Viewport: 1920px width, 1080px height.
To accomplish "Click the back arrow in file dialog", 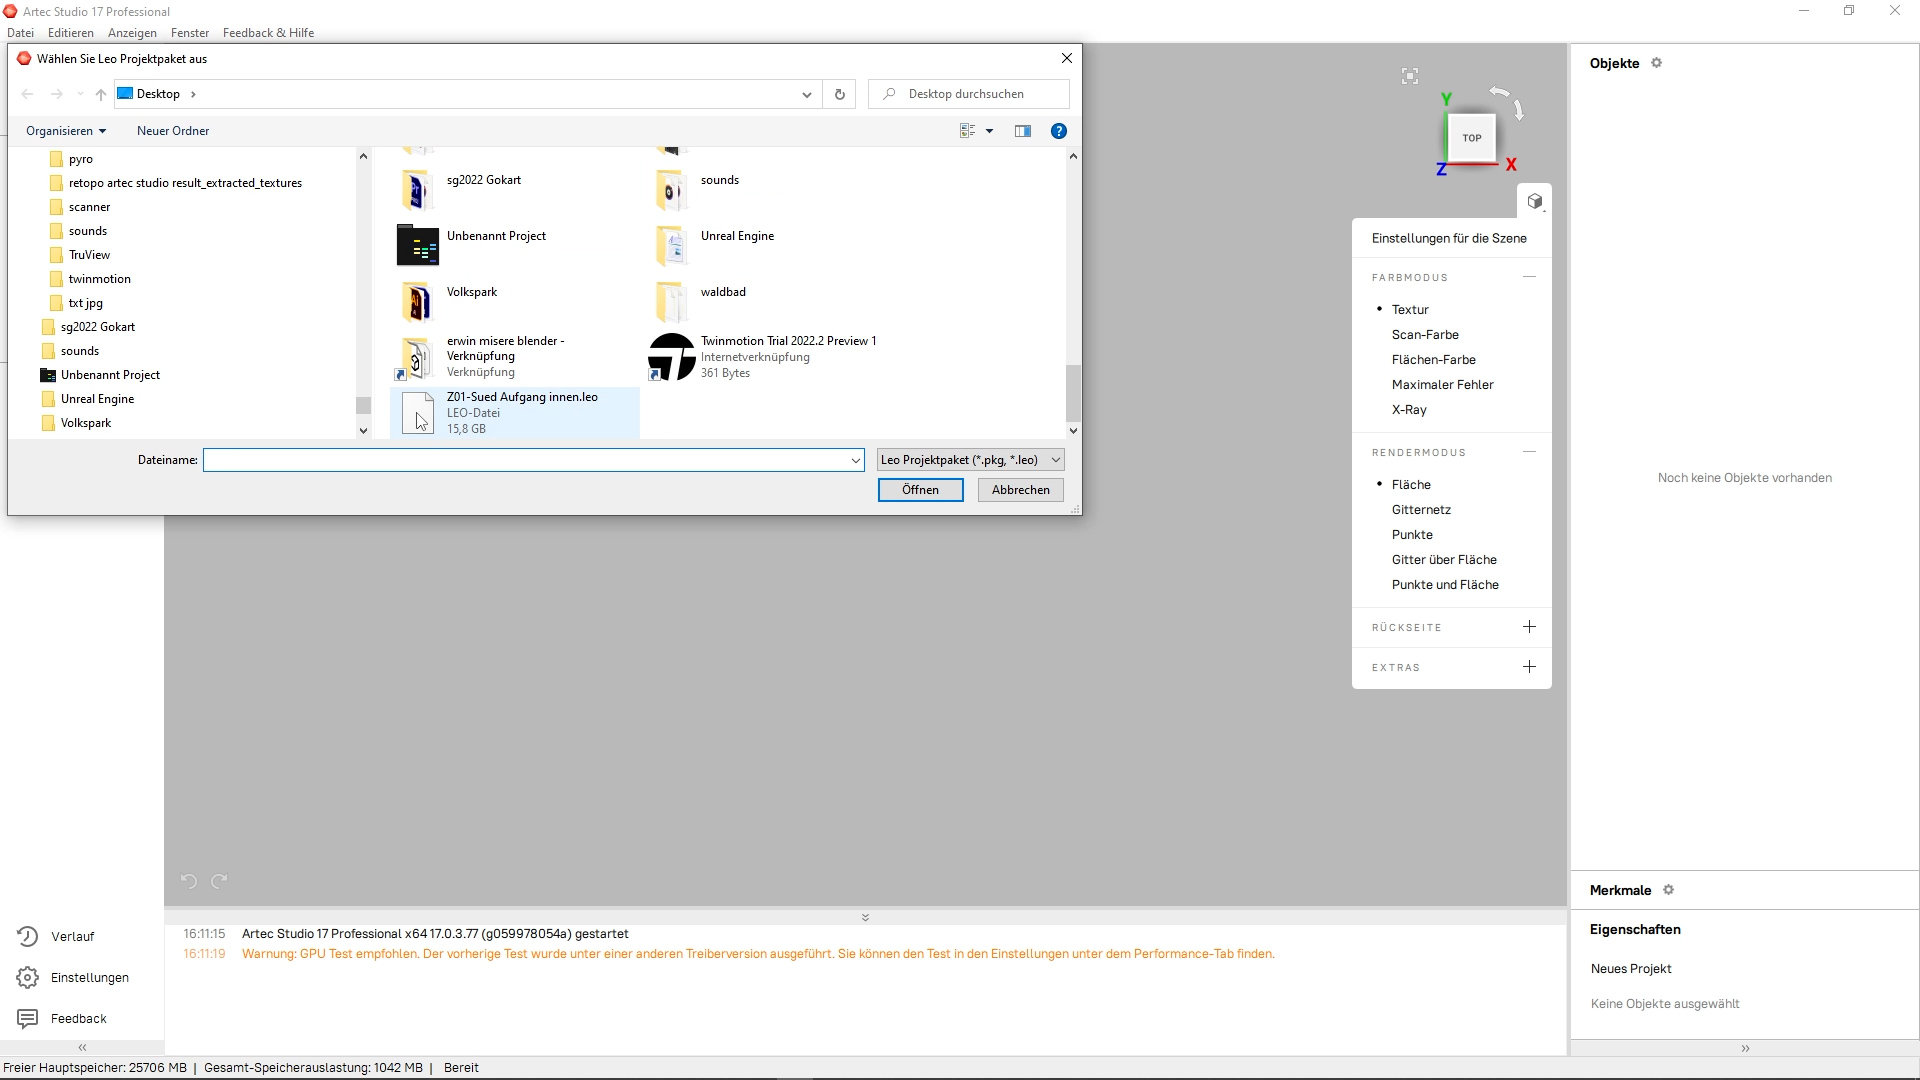I will (x=27, y=94).
